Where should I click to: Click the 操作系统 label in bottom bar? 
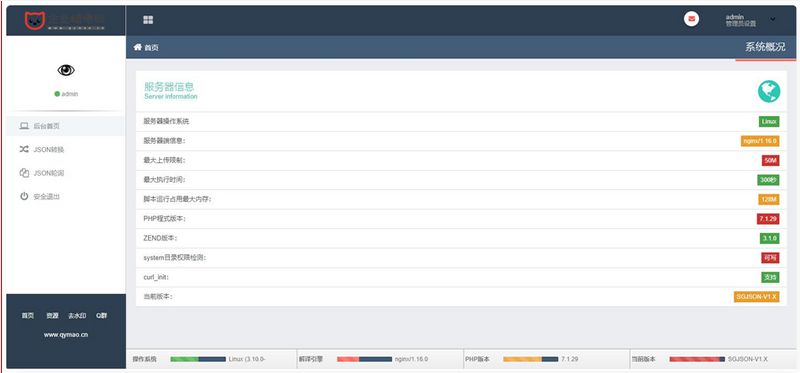coord(144,359)
